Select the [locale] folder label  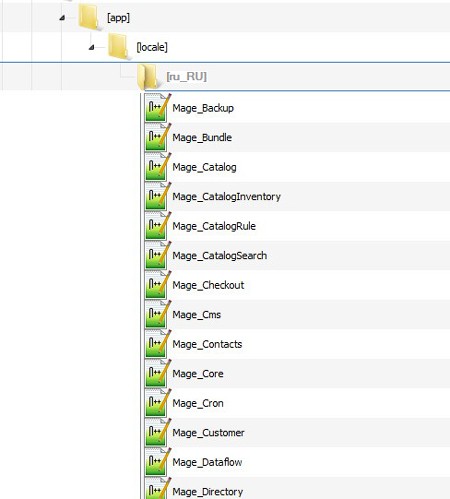(152, 47)
